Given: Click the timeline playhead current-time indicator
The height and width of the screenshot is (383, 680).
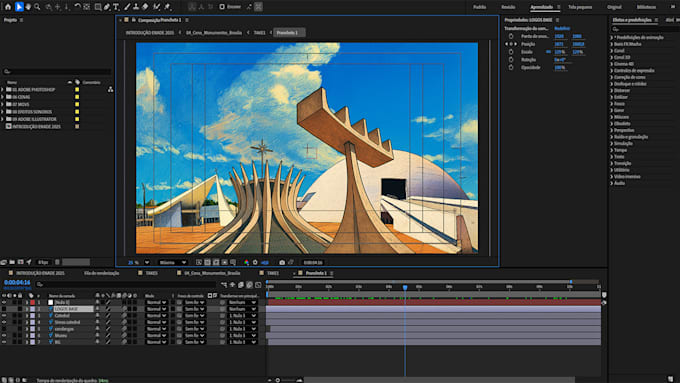Looking at the screenshot, I should 405,287.
